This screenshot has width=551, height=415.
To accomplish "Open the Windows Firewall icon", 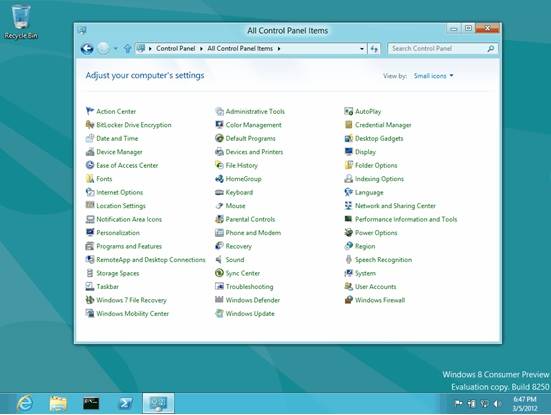I will coord(349,300).
